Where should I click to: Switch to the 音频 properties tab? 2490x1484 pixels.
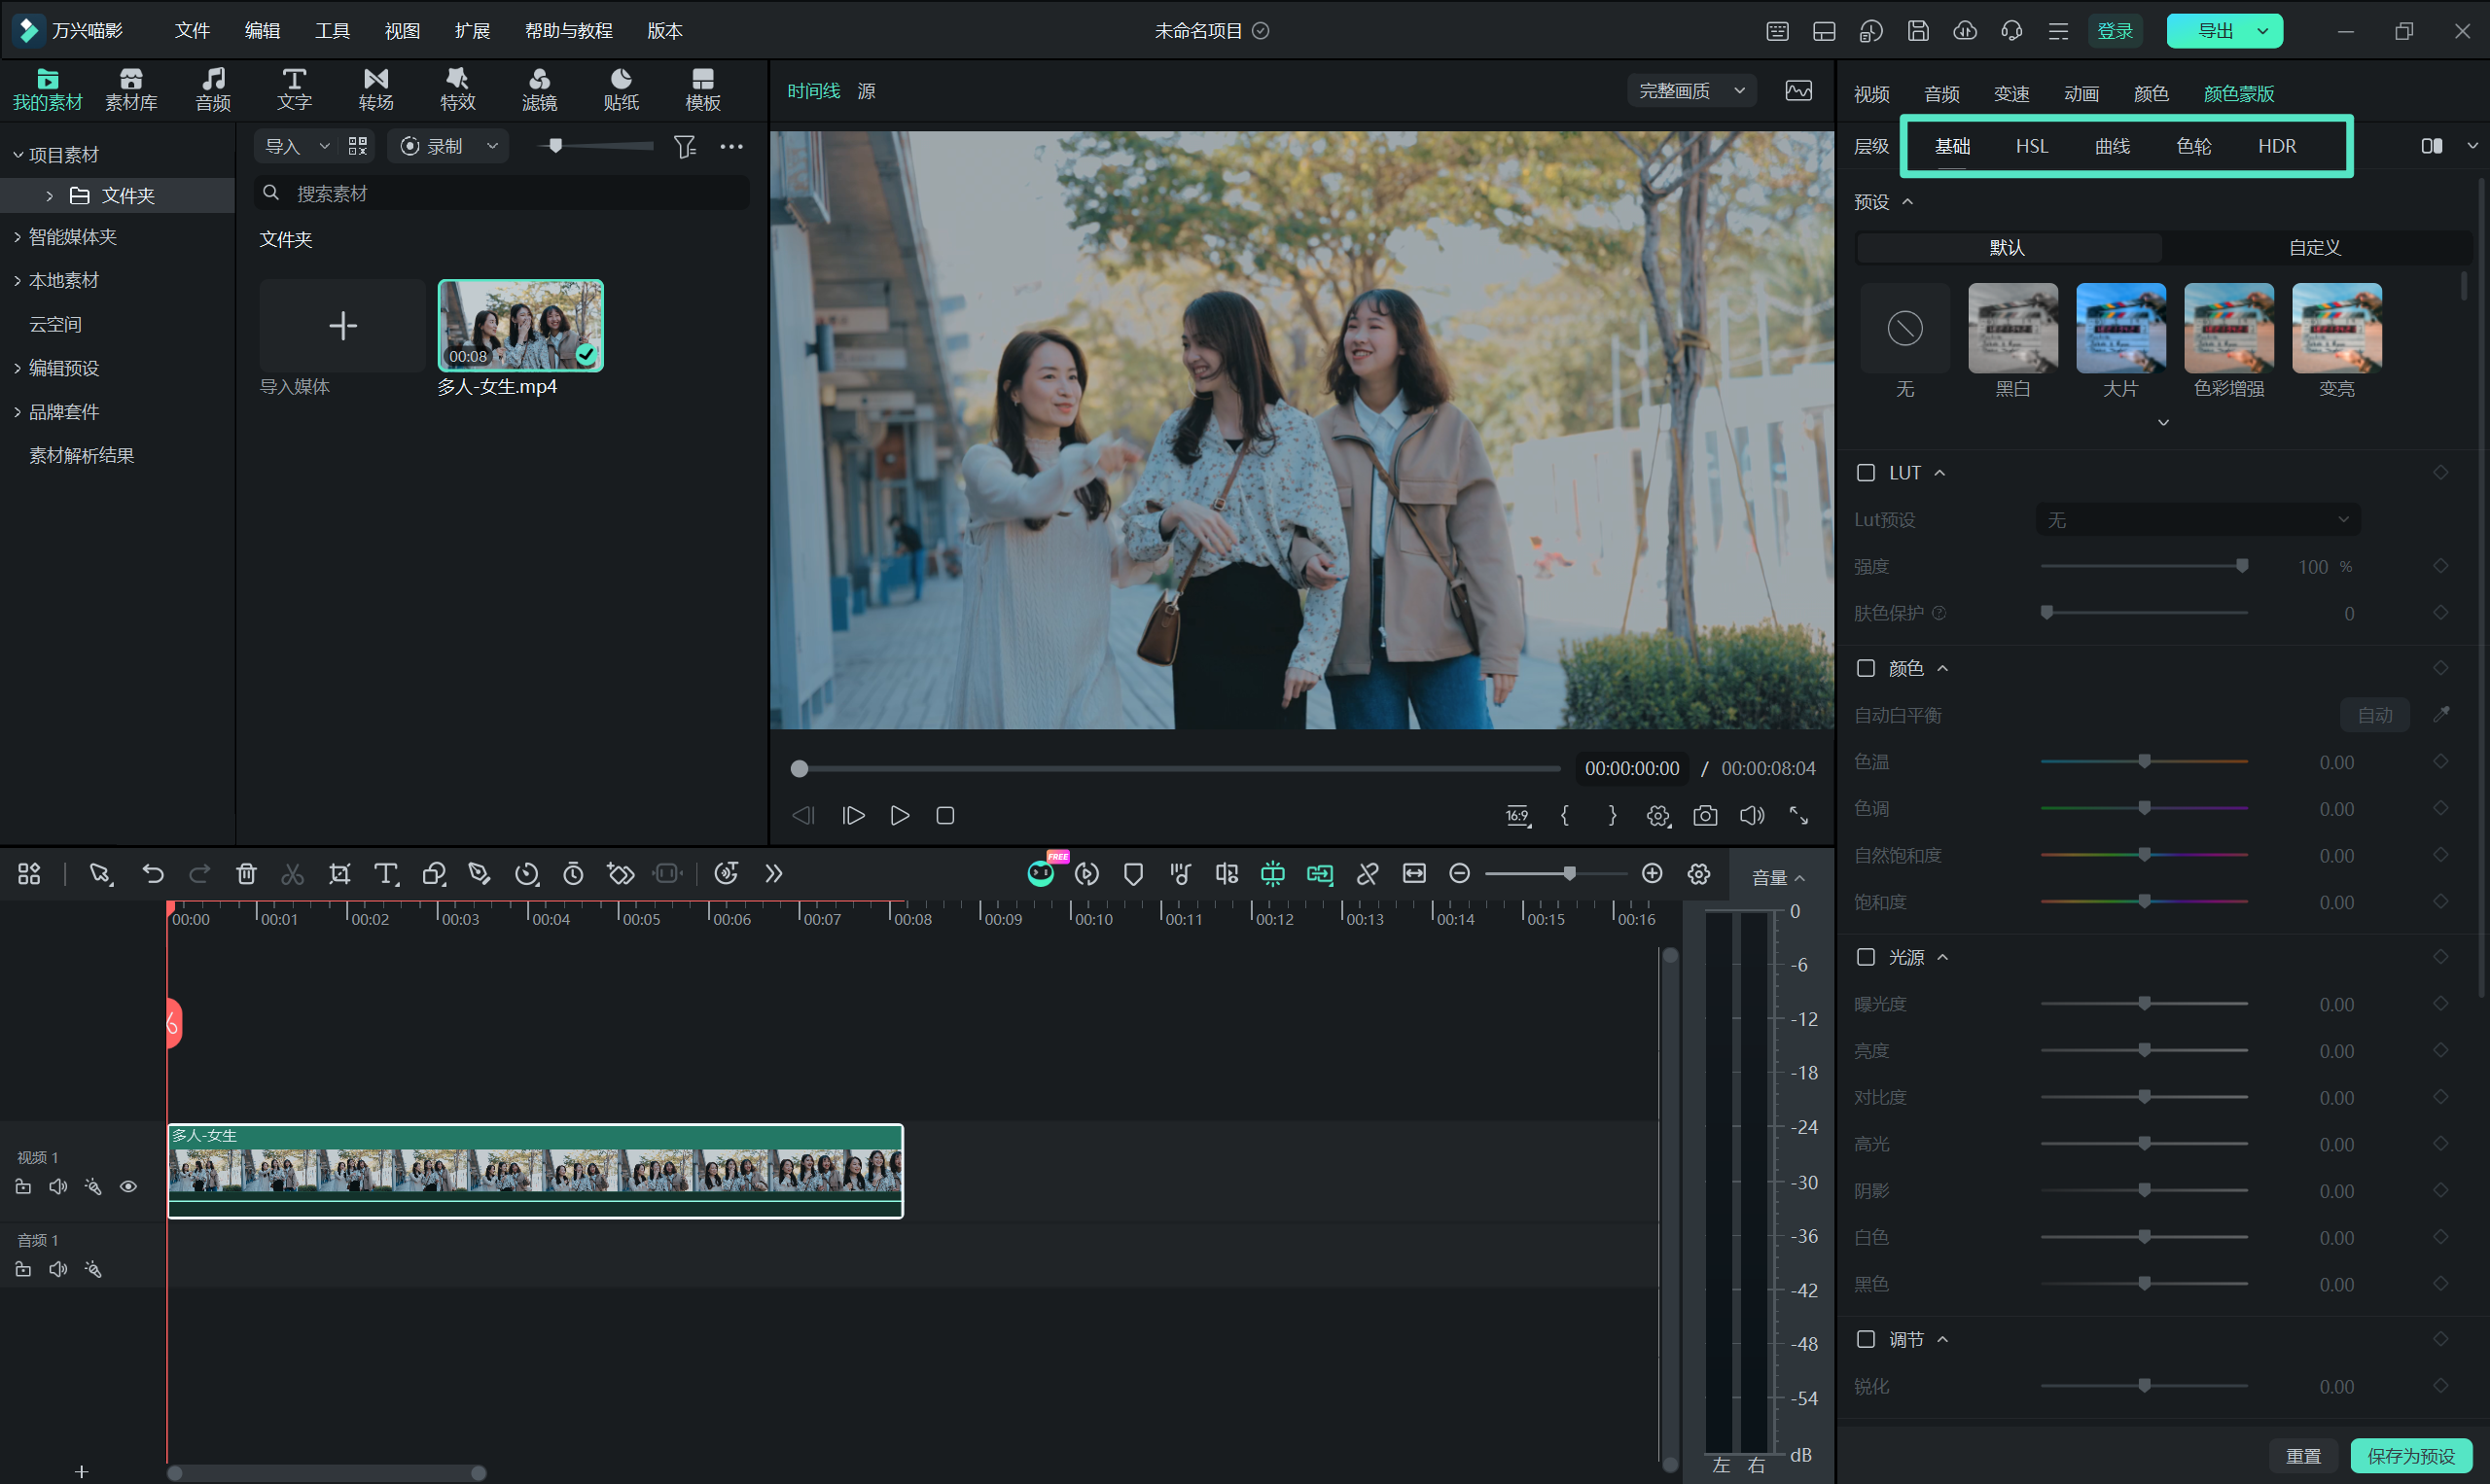[1941, 93]
